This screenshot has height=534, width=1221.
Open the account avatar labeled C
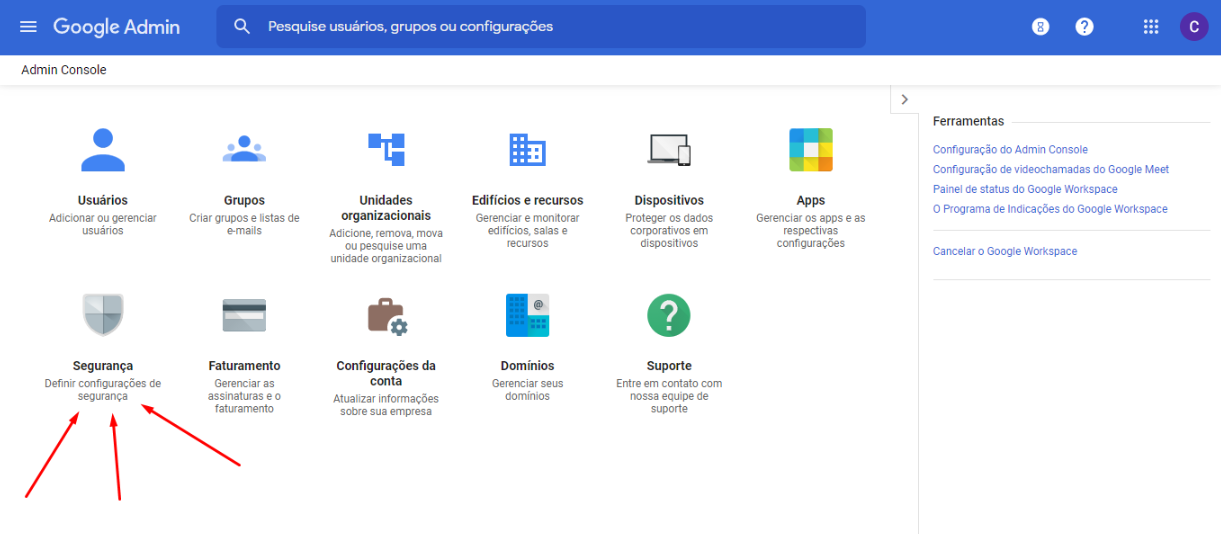[1194, 27]
